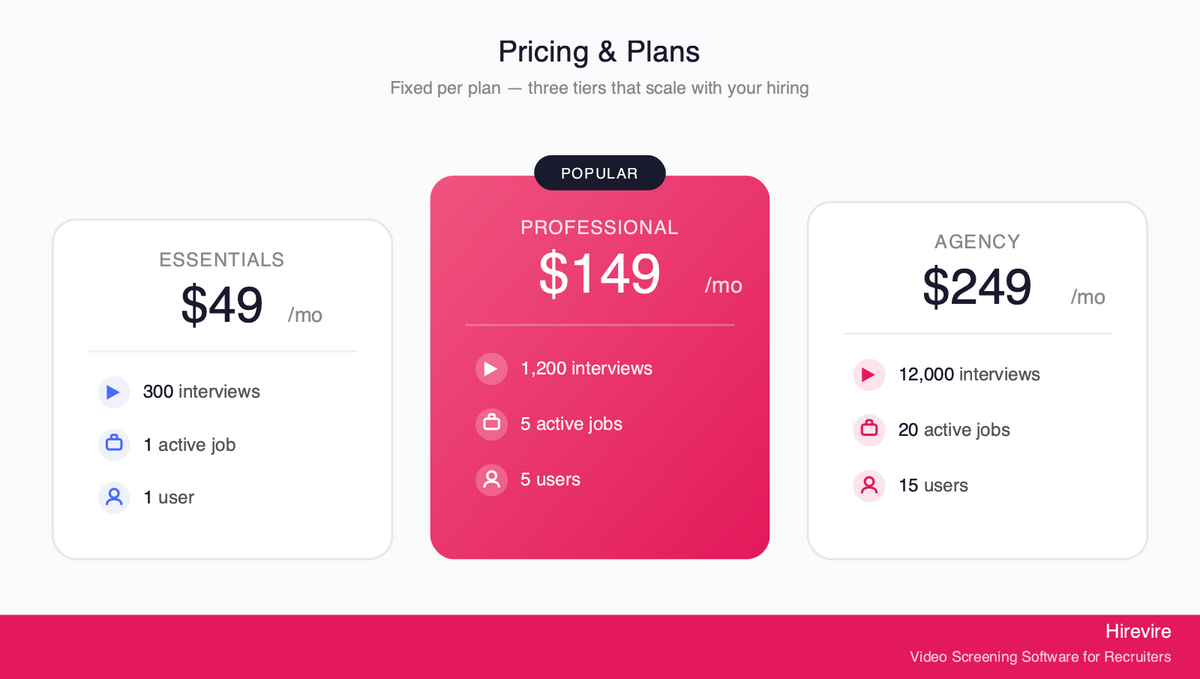Click the briefcase icon next to 20 active jobs
The image size is (1200, 679).
869,430
